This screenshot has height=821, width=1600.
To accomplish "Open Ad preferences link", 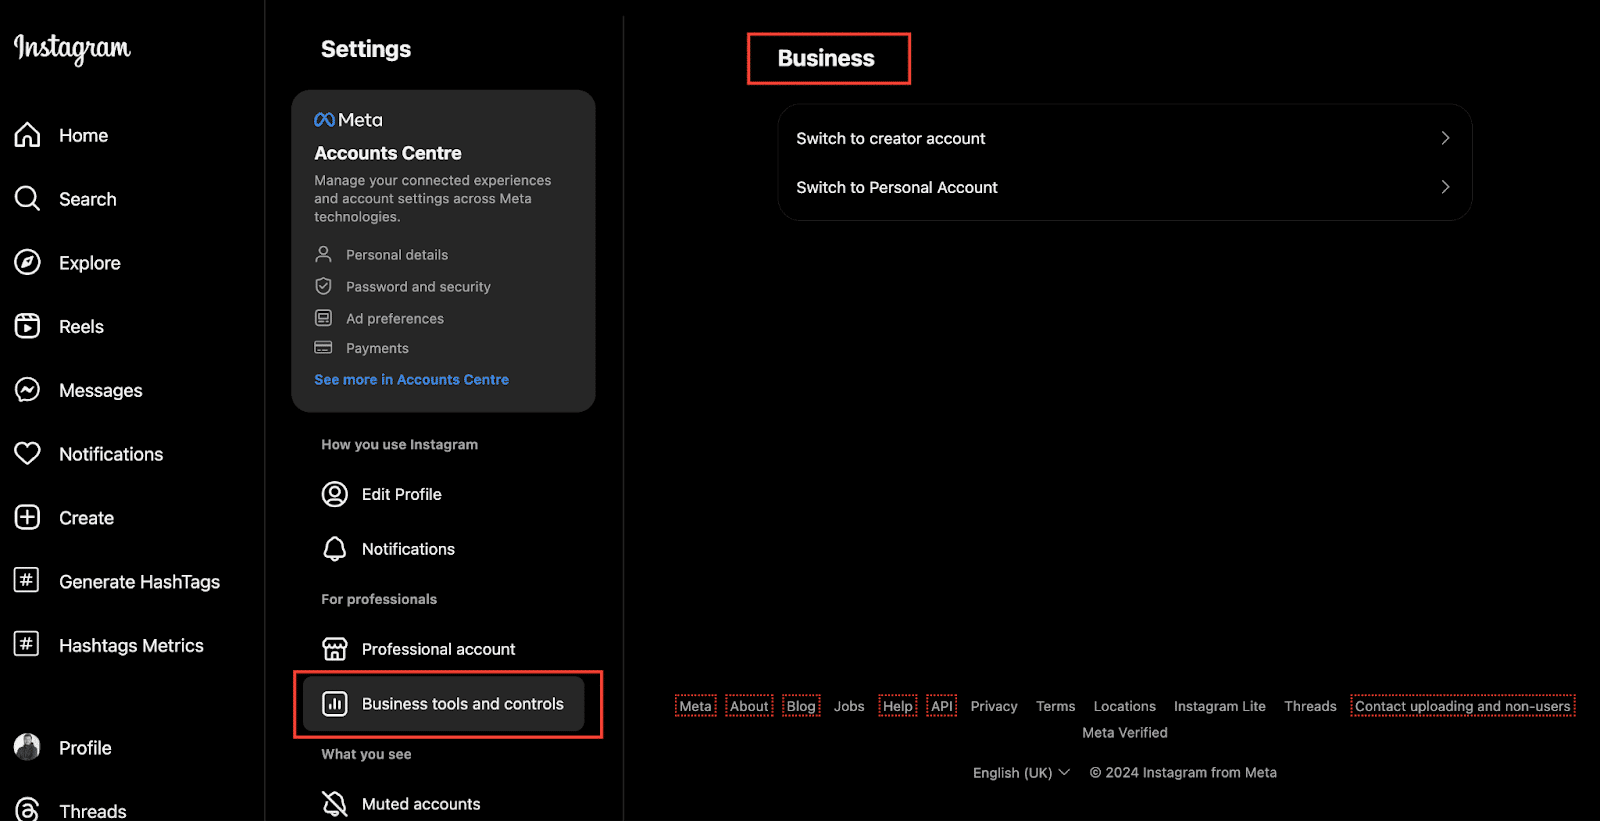I will (x=395, y=319).
